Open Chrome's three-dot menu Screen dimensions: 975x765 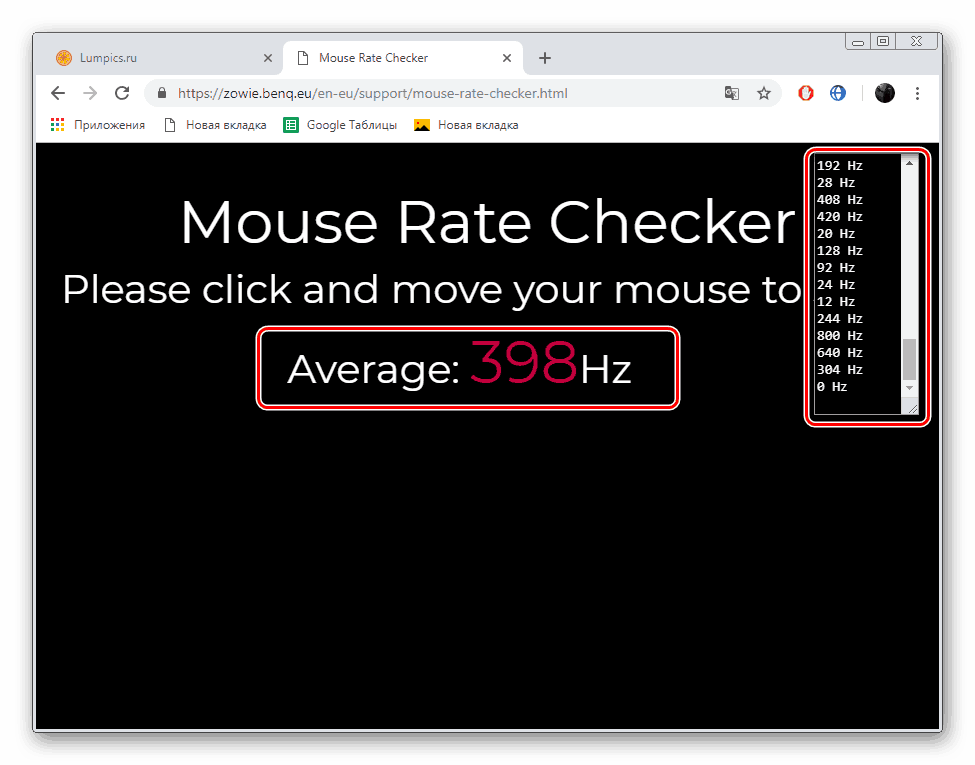coord(917,93)
